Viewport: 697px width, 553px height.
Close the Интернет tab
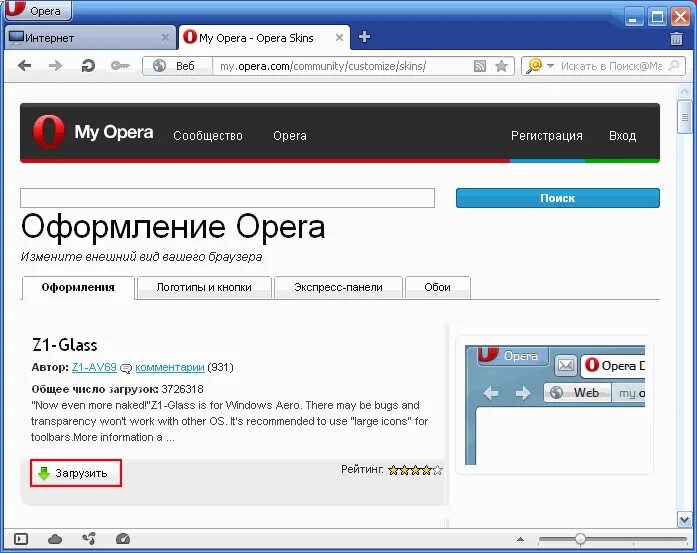tap(165, 38)
